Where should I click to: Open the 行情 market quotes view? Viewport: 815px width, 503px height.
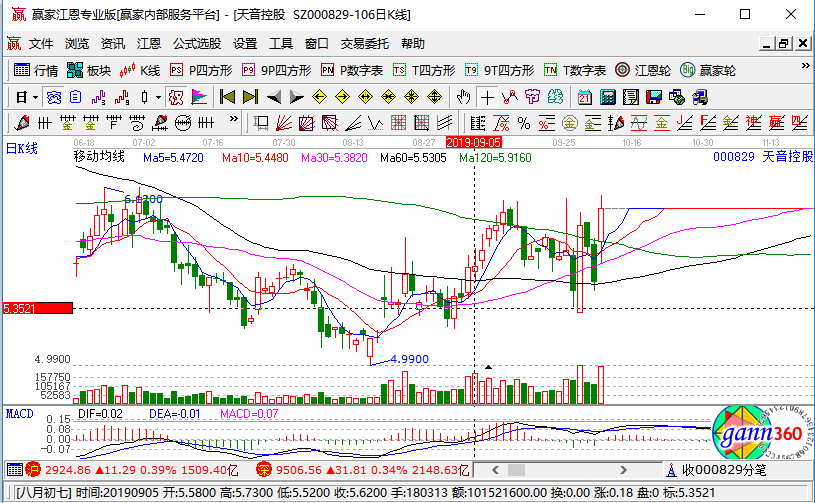tap(36, 70)
